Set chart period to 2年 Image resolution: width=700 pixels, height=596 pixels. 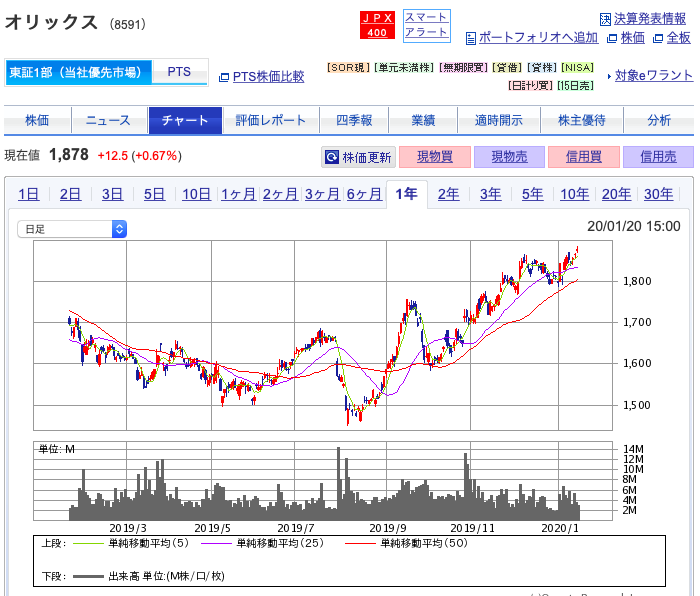coord(448,194)
